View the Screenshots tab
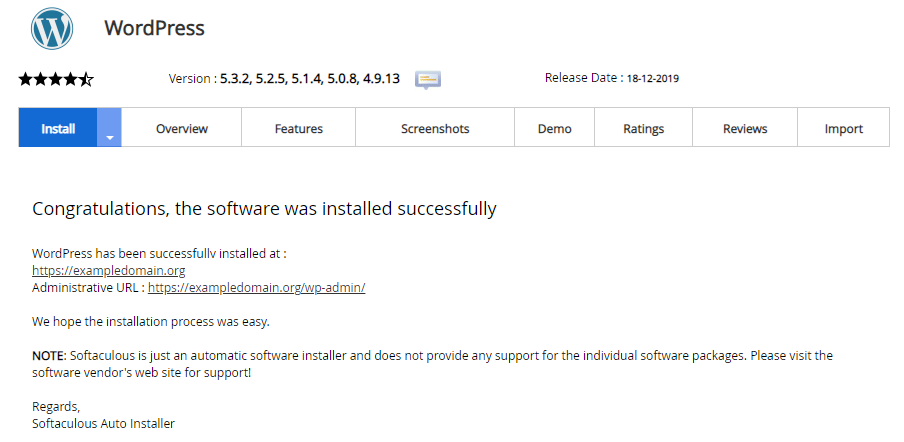 (x=435, y=127)
